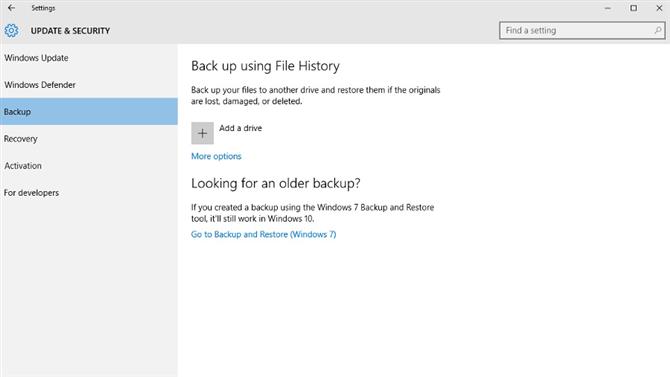
Task: Click the UPDATE & SECURITY header text
Action: click(x=71, y=31)
